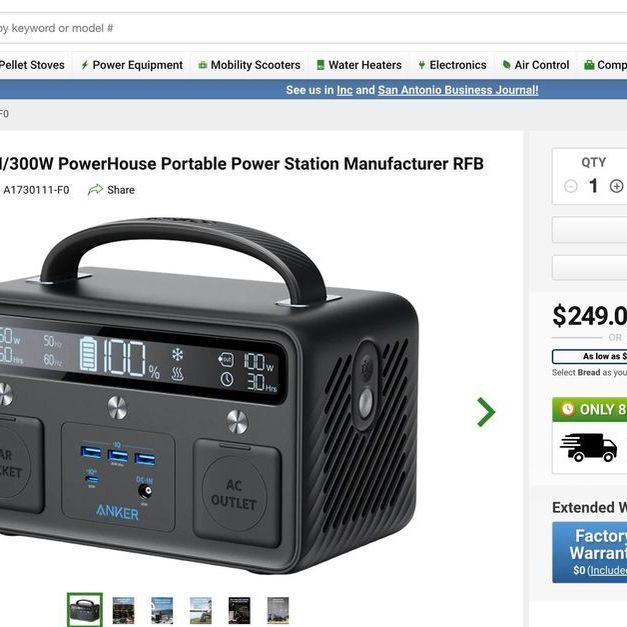The height and width of the screenshot is (627, 627).
Task: Follow the San Antonio Business Journal link
Action: pyautogui.click(x=458, y=90)
